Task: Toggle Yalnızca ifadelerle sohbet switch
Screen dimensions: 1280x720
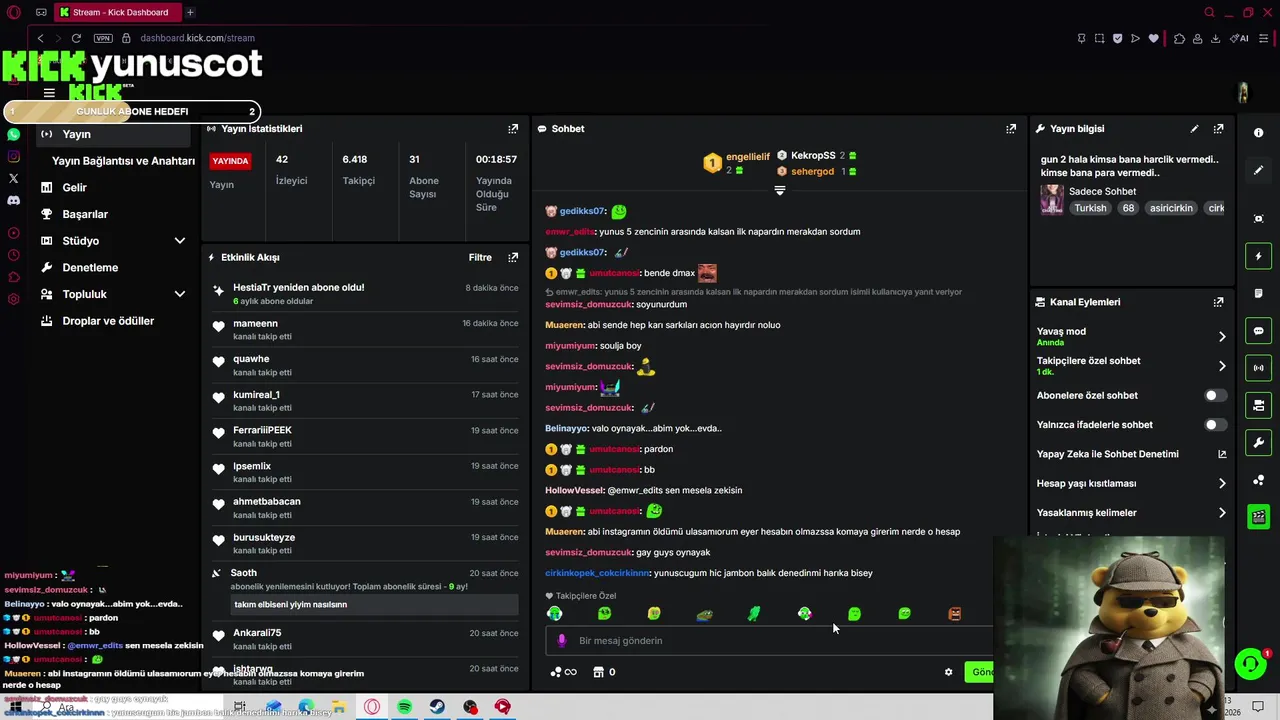Action: point(1215,425)
